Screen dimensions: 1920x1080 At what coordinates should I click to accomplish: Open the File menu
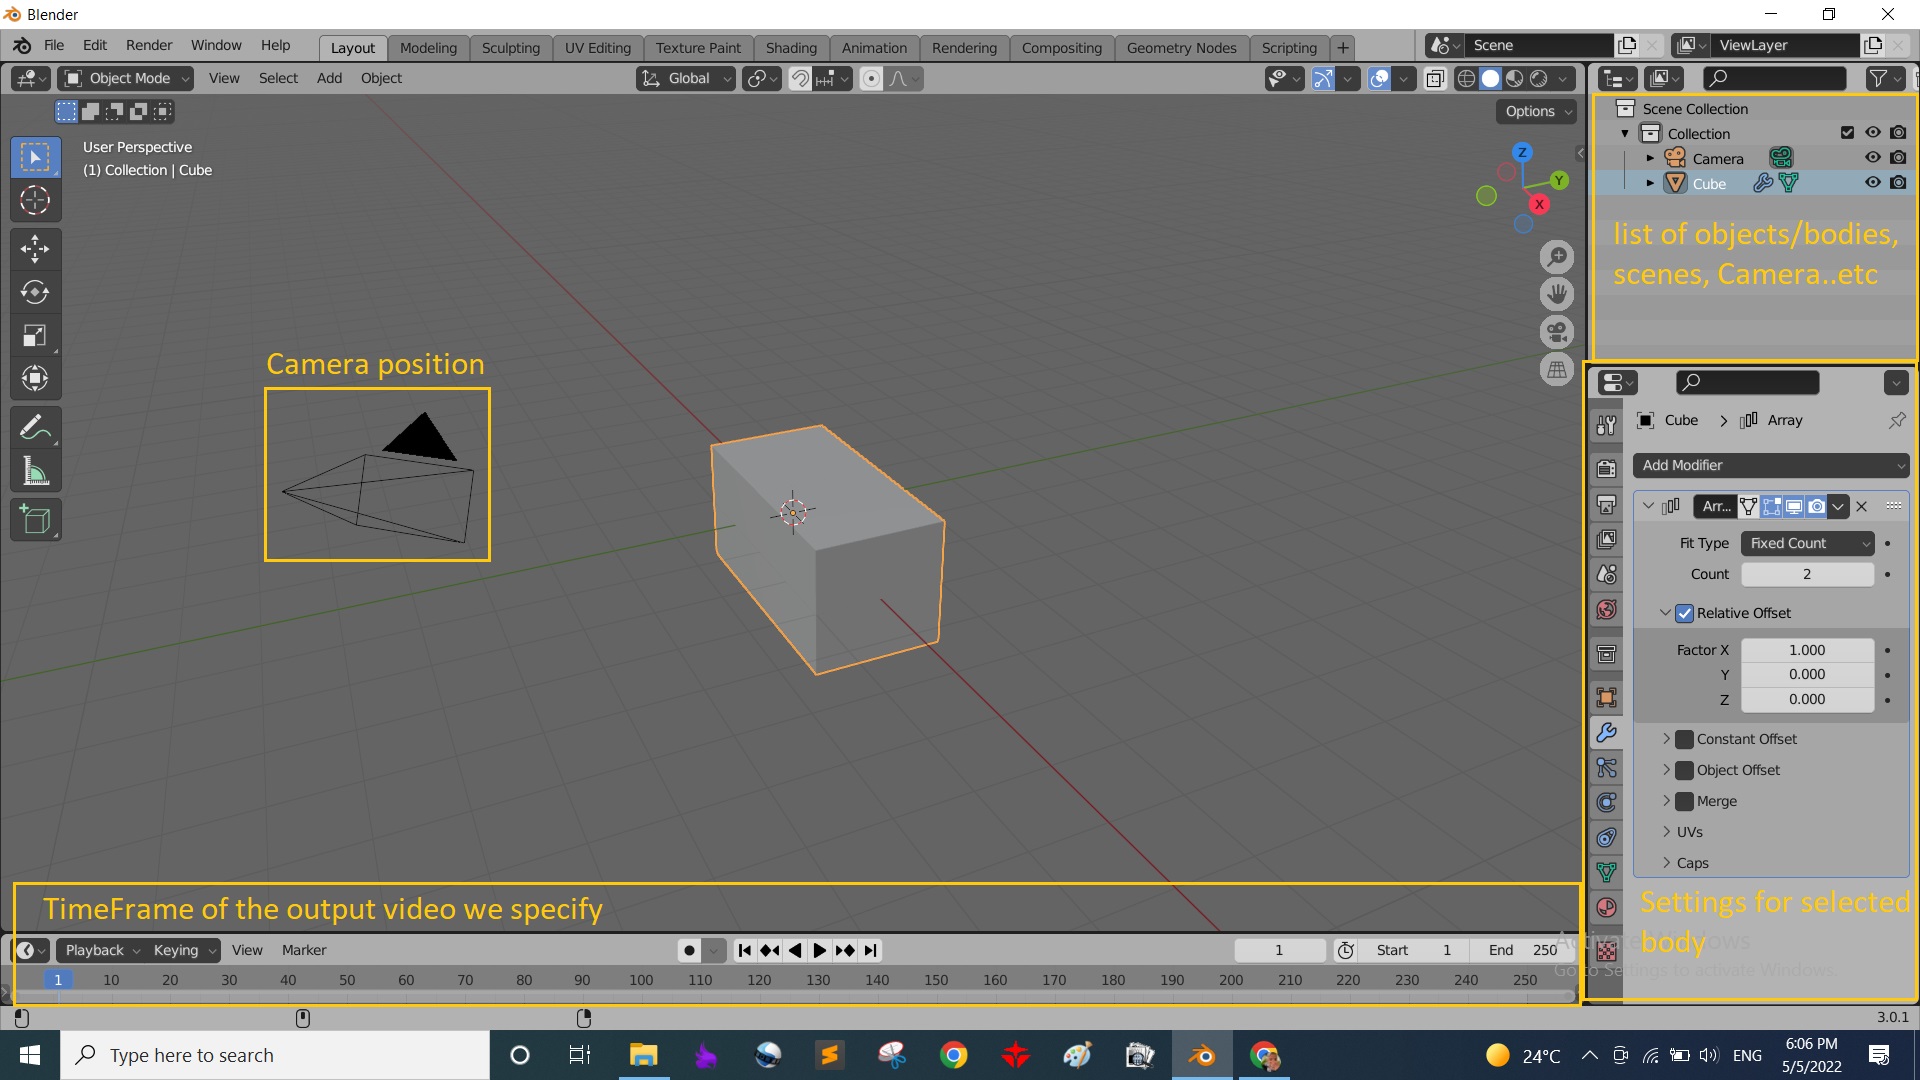(x=54, y=45)
